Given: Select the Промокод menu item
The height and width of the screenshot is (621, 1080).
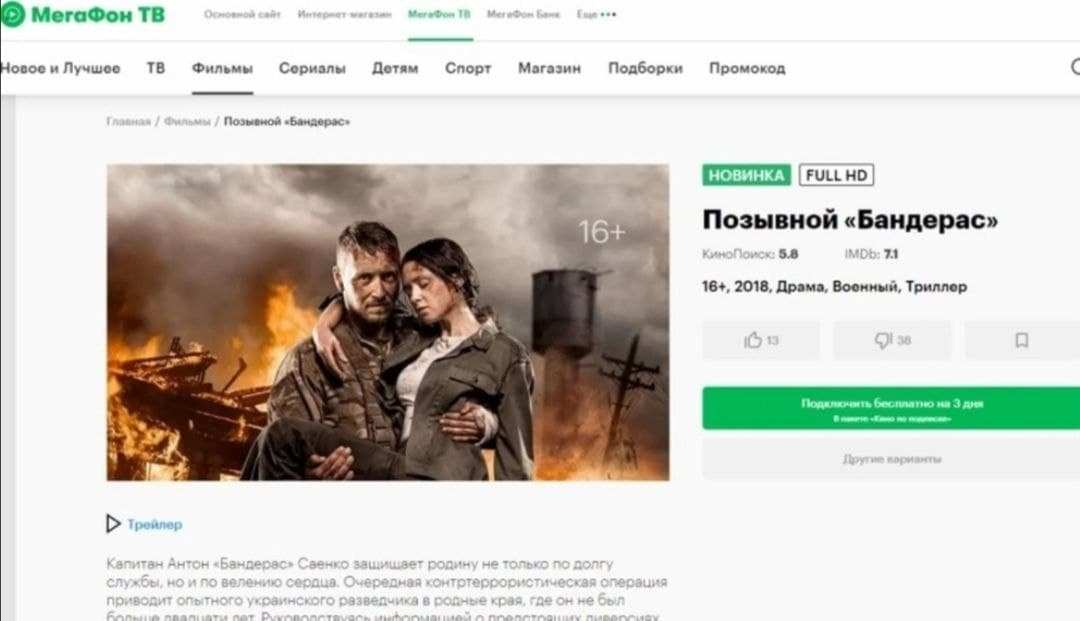Looking at the screenshot, I should [x=747, y=68].
